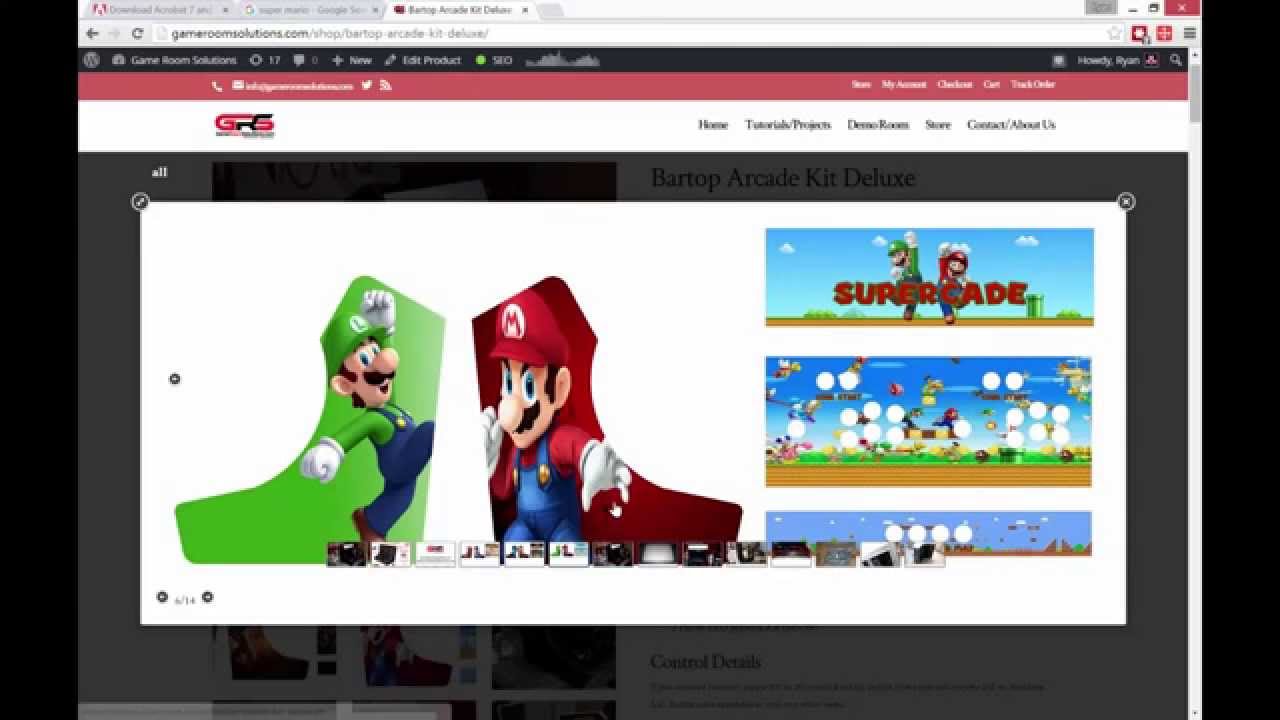The image size is (1280, 720).
Task: Click the phone icon in the red header
Action: tap(217, 86)
